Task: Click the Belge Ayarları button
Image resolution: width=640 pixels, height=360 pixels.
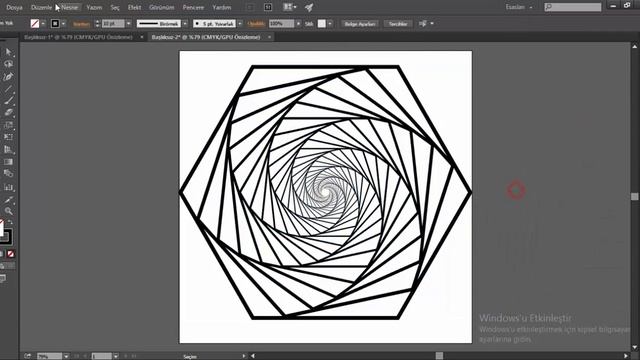Action: 360,24
